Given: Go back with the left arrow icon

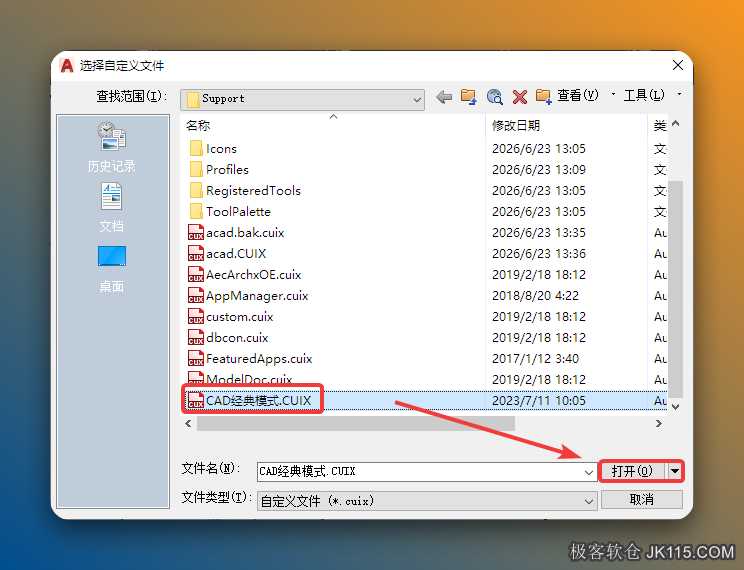Looking at the screenshot, I should [x=444, y=97].
